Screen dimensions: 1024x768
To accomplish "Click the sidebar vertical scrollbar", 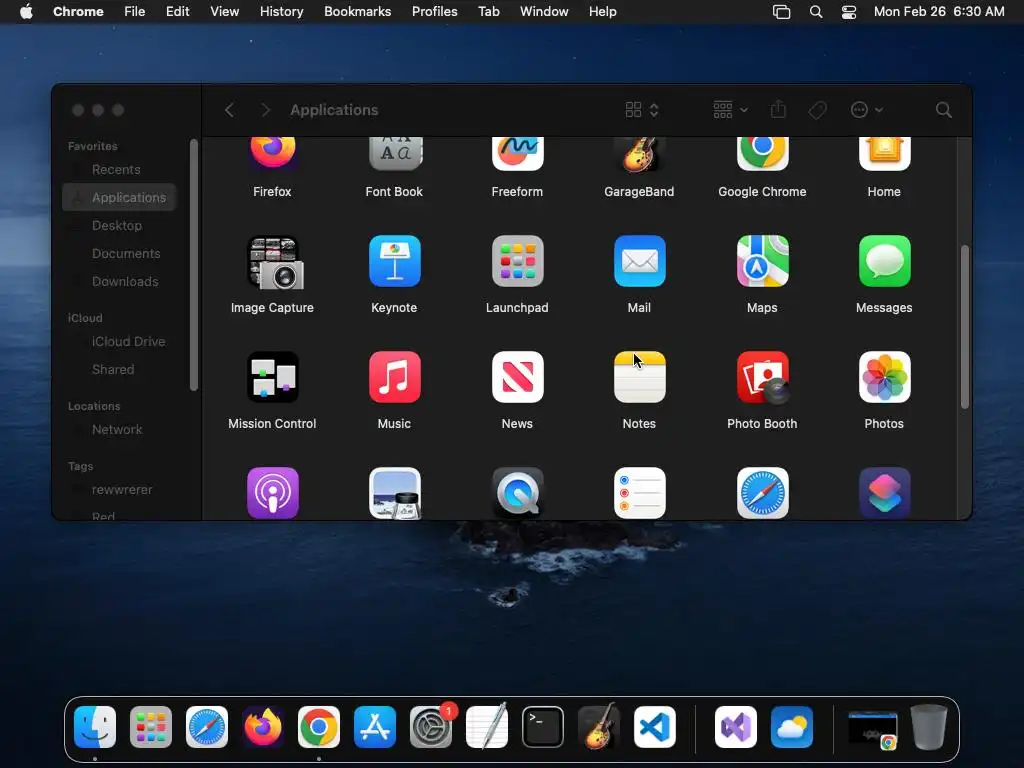I will 193,264.
